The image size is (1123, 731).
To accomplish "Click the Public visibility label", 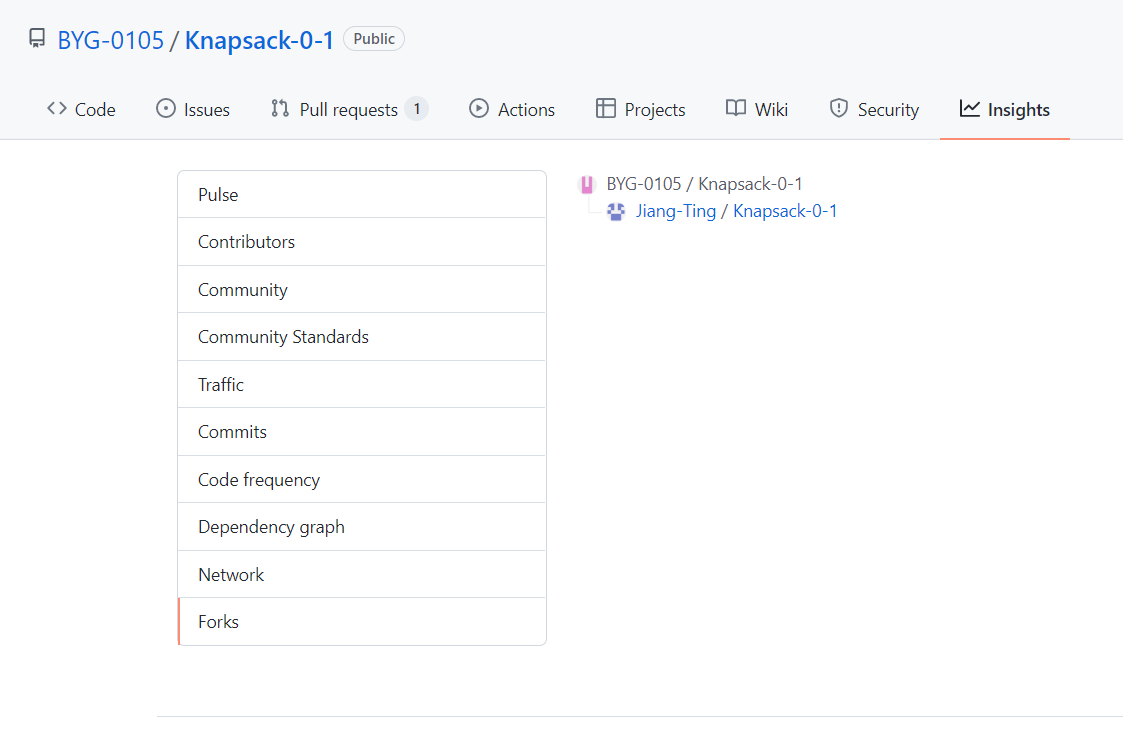I will (x=374, y=39).
